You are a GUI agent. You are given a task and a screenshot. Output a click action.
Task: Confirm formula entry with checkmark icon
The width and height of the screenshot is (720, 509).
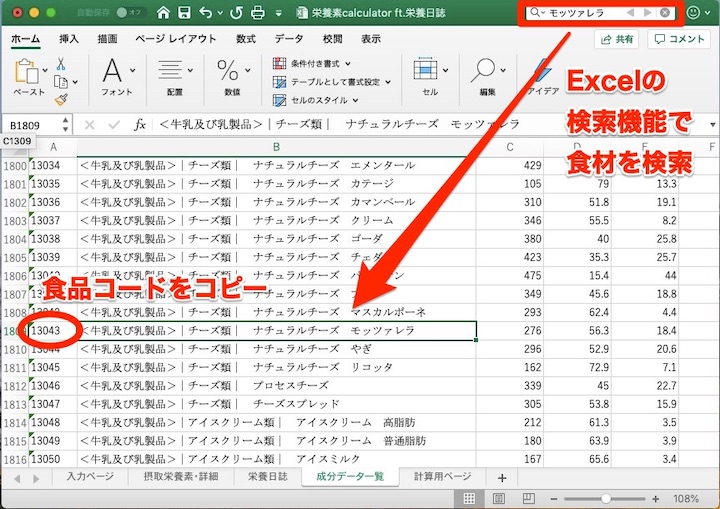click(114, 124)
